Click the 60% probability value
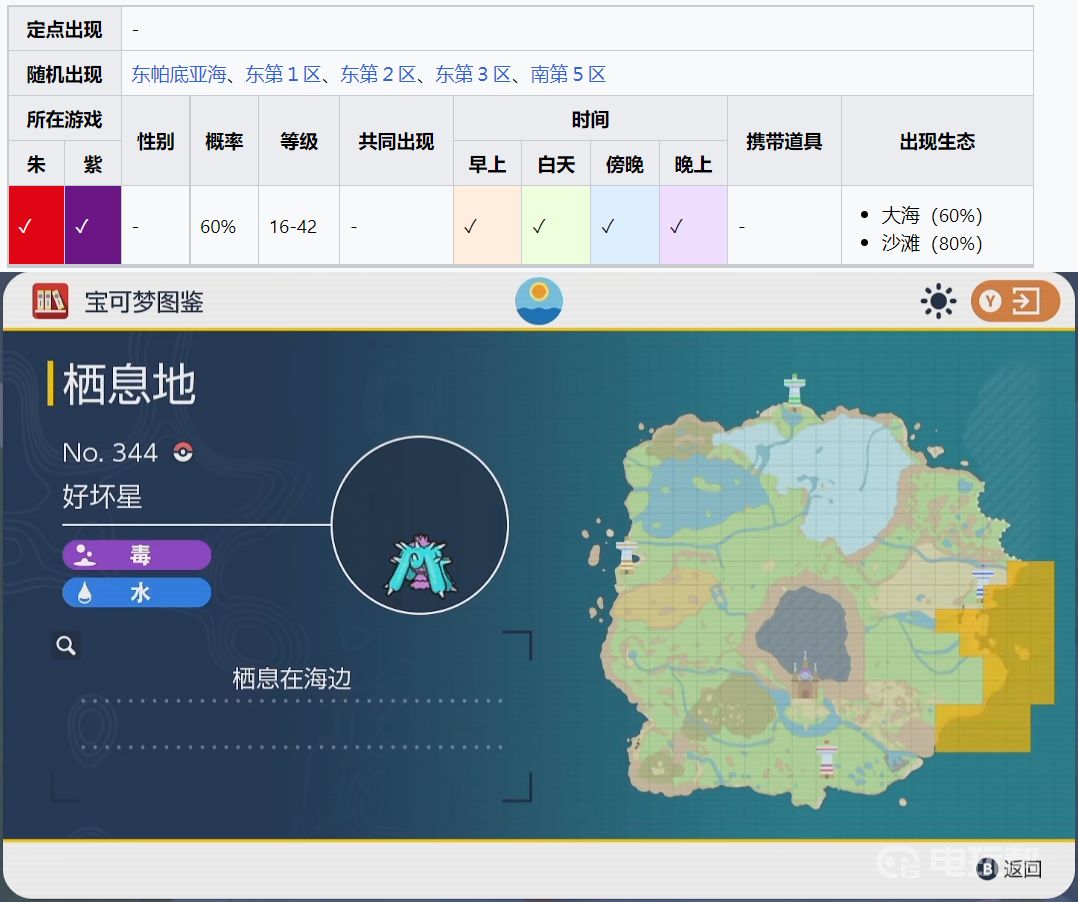 click(x=218, y=226)
